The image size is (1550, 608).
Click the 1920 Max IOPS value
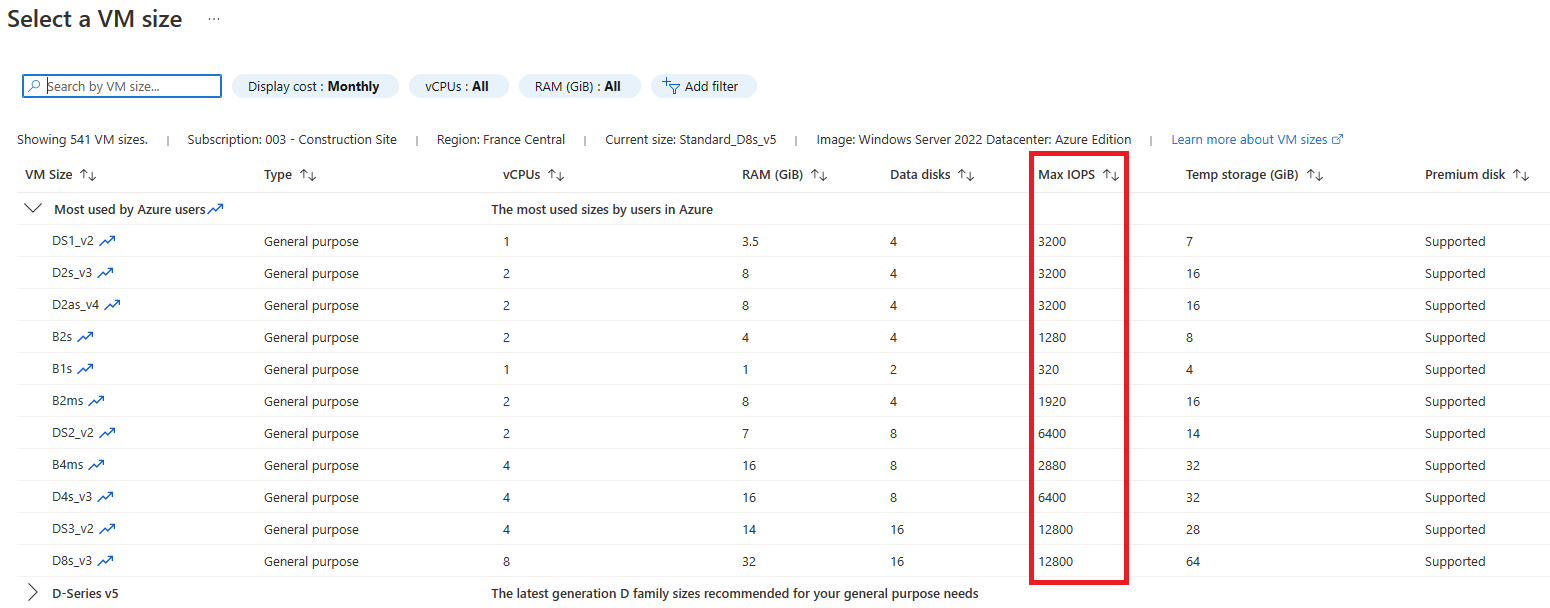[1052, 401]
